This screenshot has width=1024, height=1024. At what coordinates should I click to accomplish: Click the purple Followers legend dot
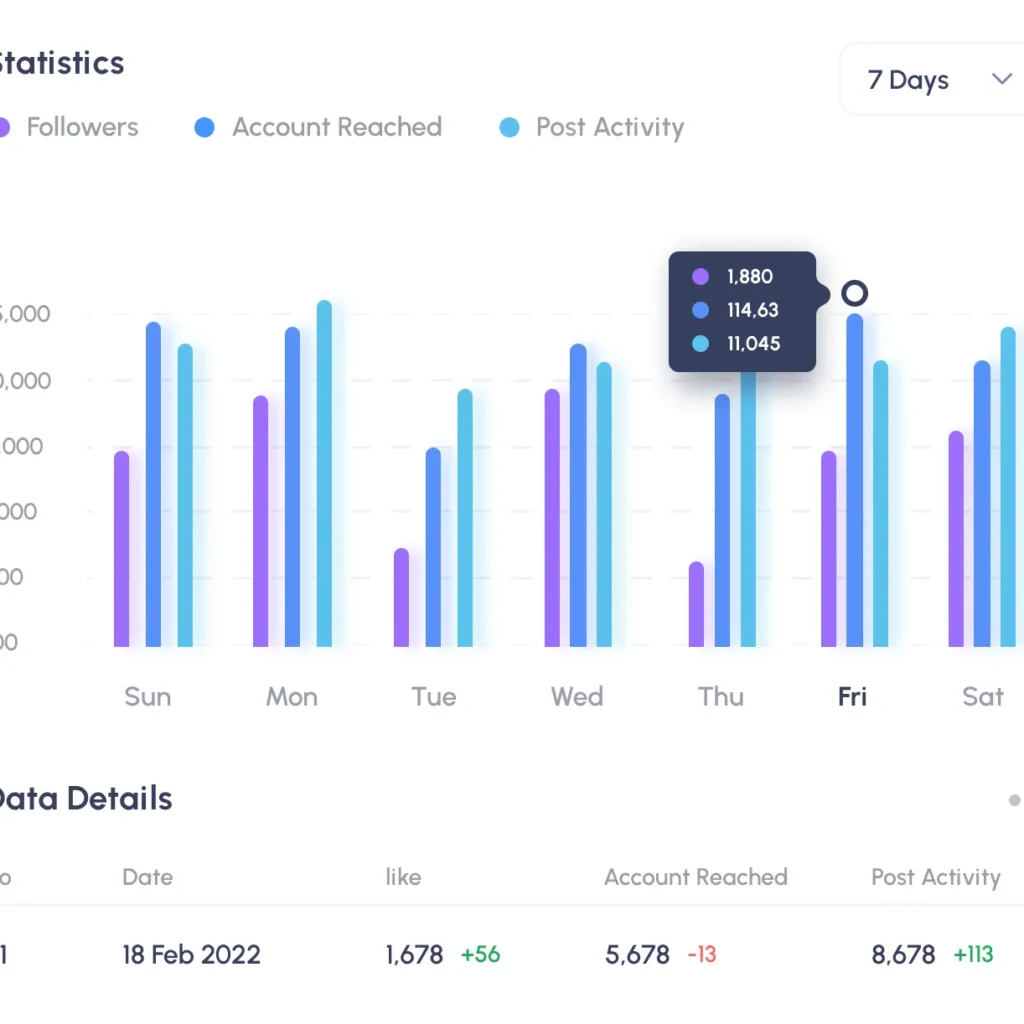click(x=3, y=128)
